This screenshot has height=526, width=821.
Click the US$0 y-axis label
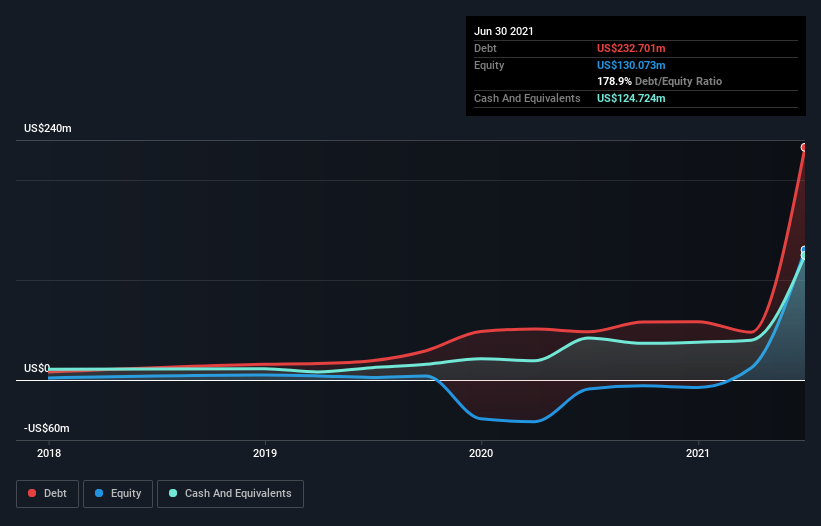[37, 368]
